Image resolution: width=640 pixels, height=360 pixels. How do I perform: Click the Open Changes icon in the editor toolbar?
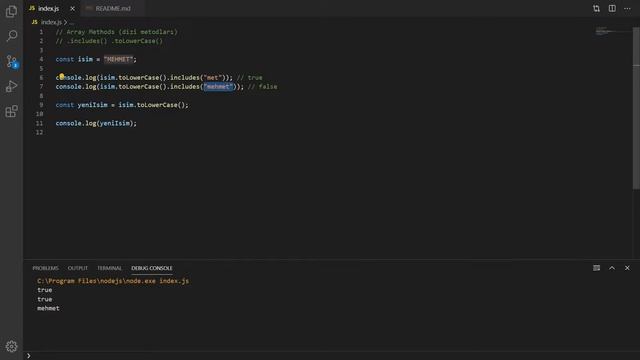click(x=596, y=9)
